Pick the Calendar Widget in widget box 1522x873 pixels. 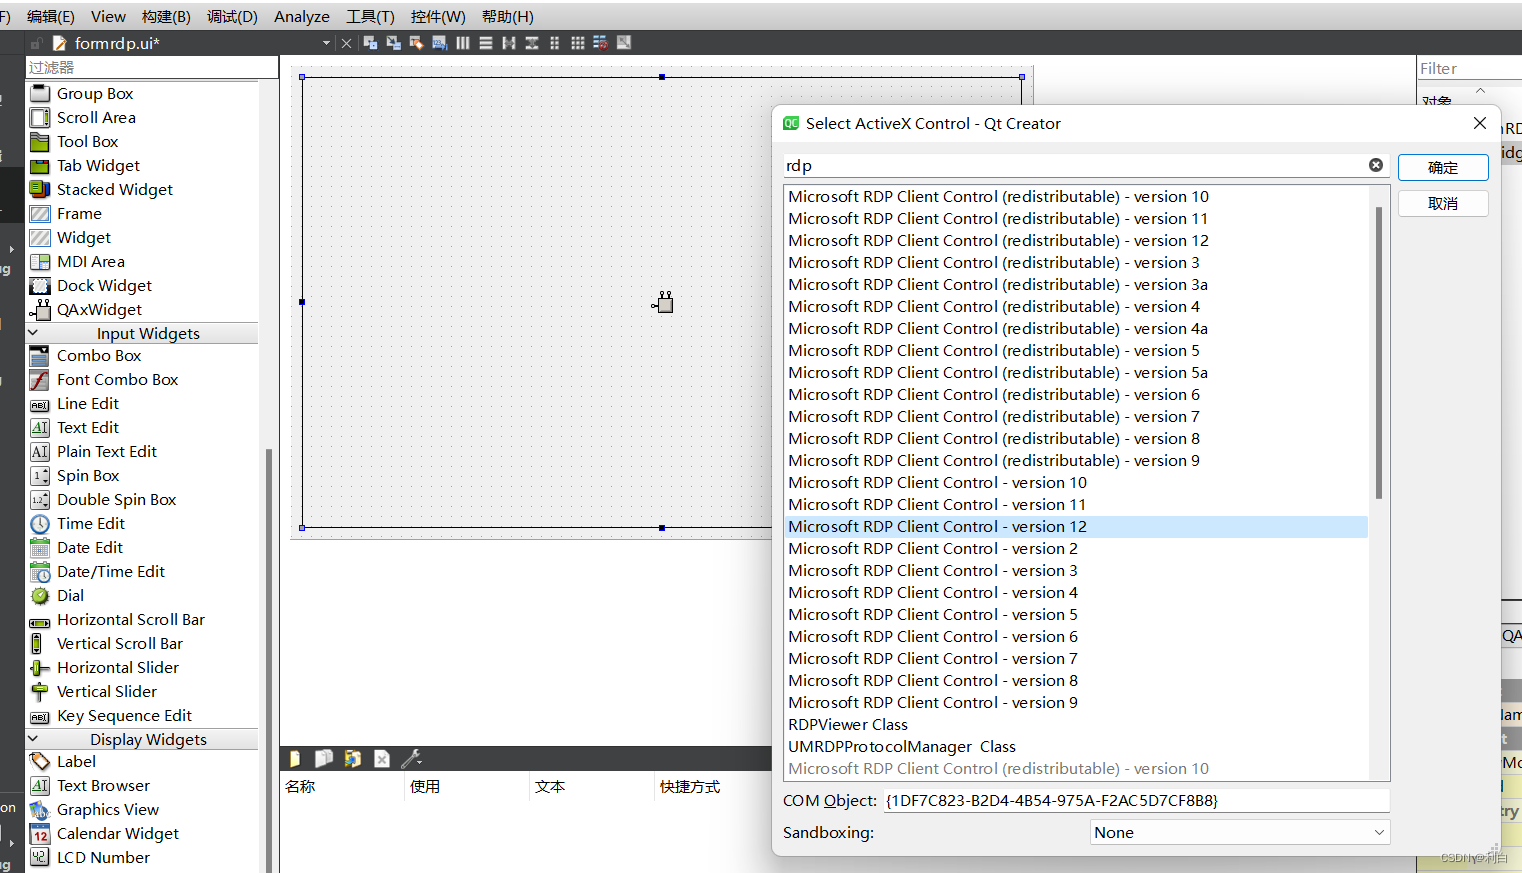click(117, 834)
